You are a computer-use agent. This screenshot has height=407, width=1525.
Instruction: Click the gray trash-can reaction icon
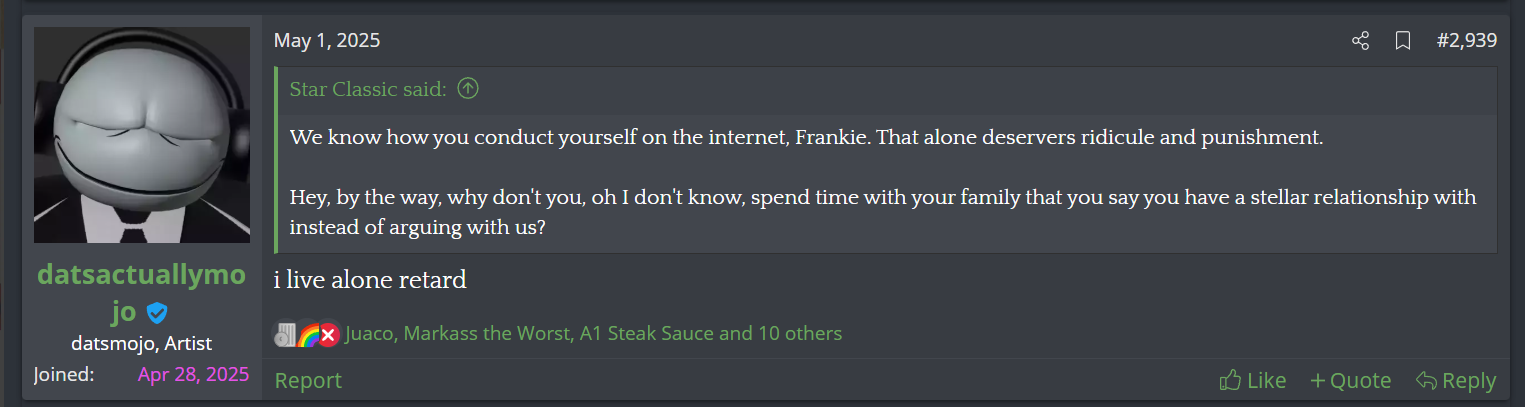click(x=286, y=334)
